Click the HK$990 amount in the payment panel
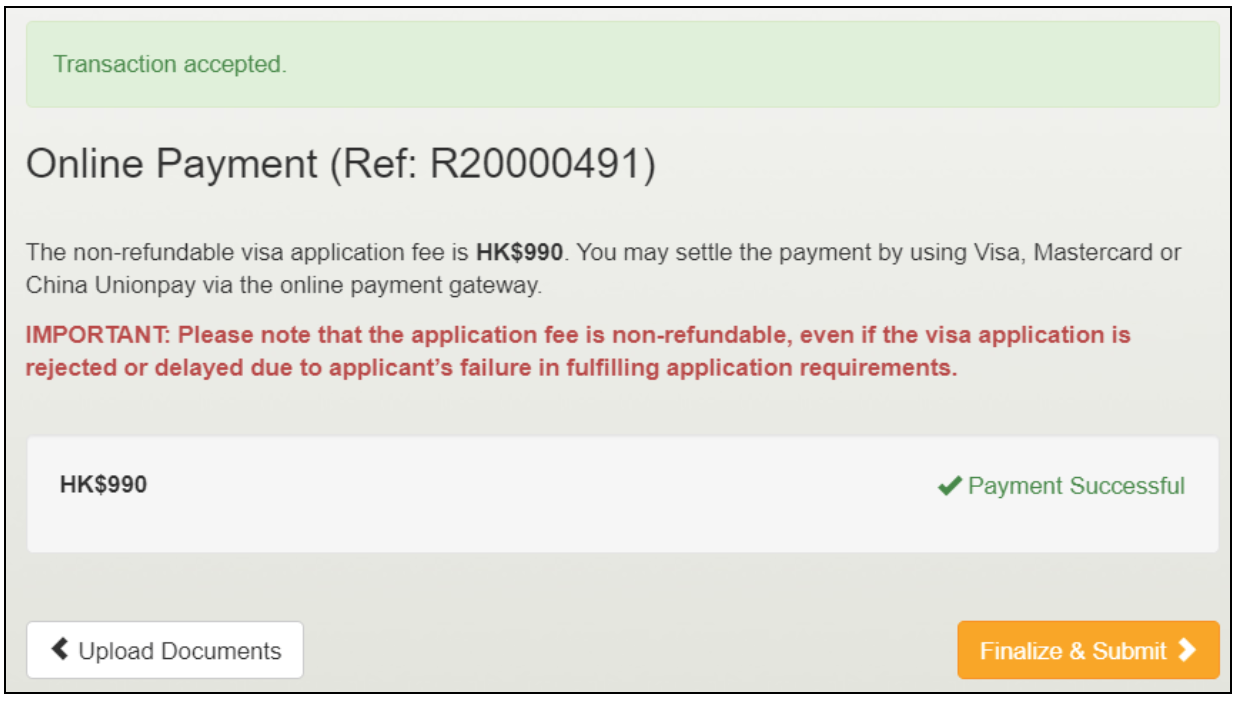1240x702 pixels. [104, 485]
